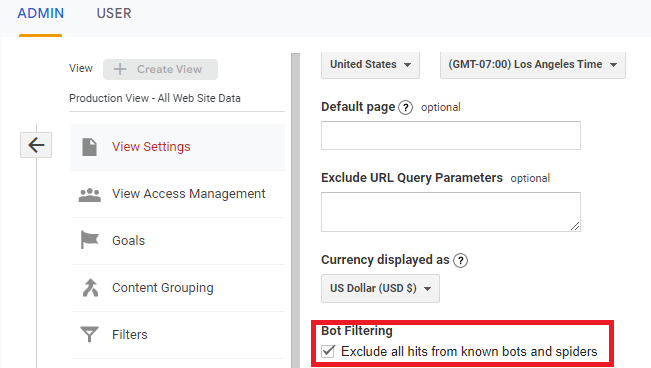Click the back arrow icon

coord(36,145)
